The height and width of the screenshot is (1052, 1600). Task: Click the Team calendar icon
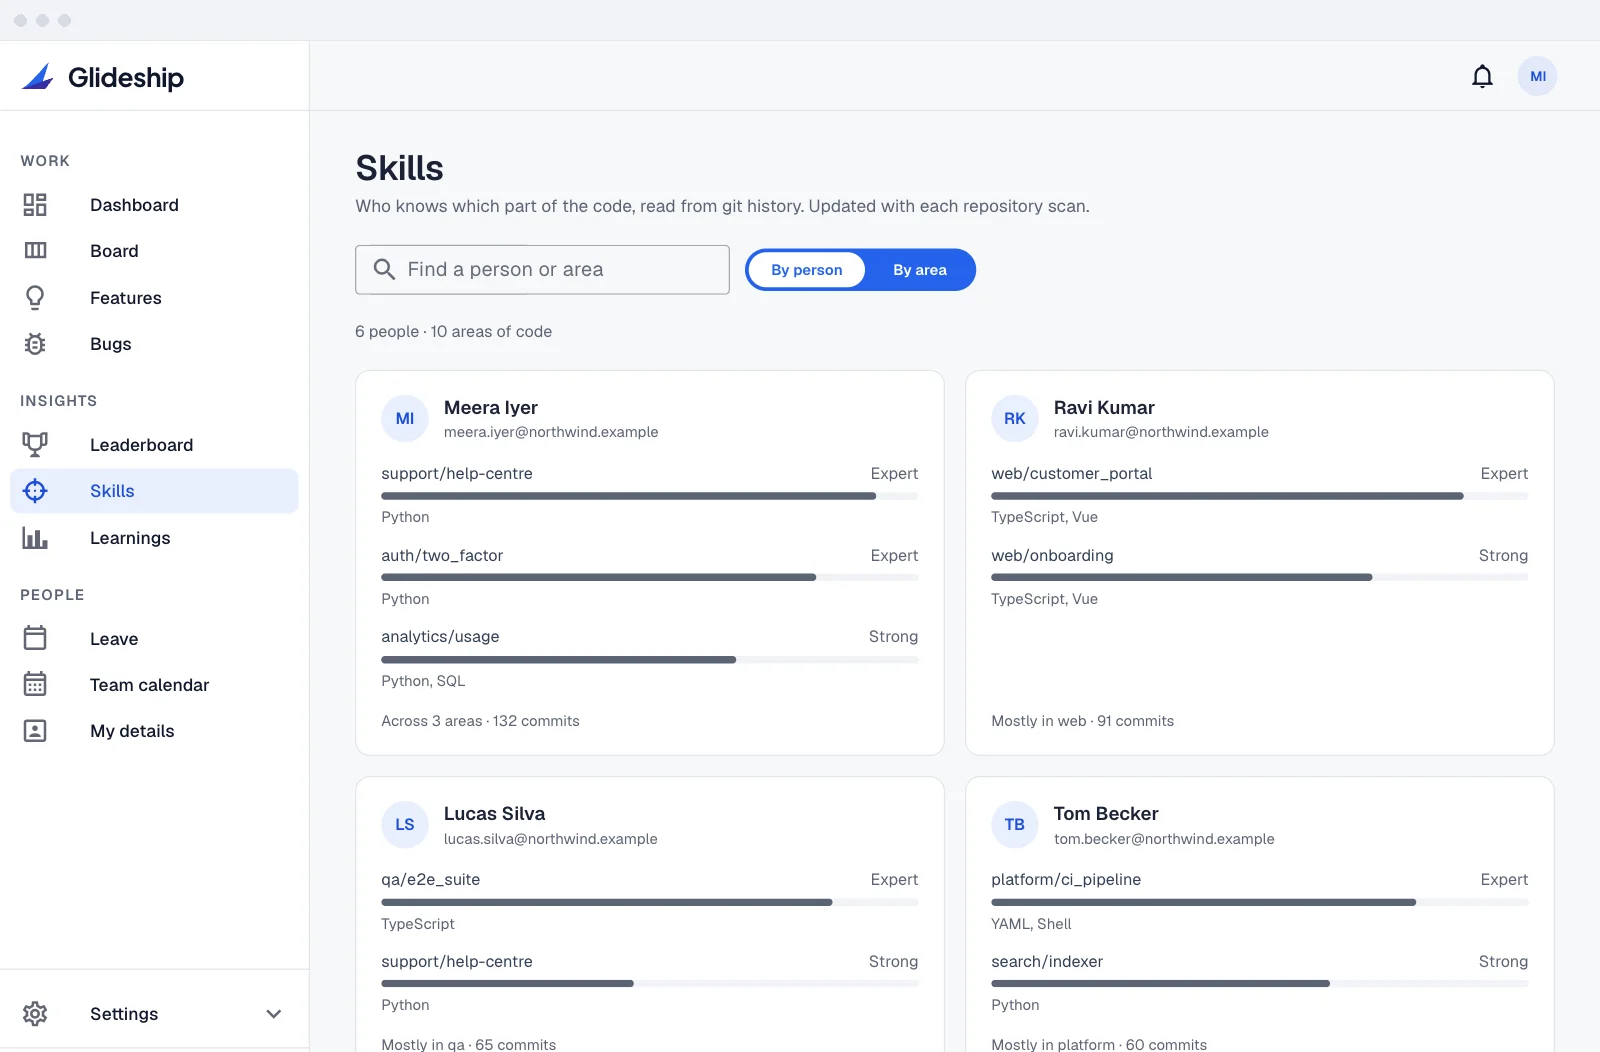click(x=35, y=684)
